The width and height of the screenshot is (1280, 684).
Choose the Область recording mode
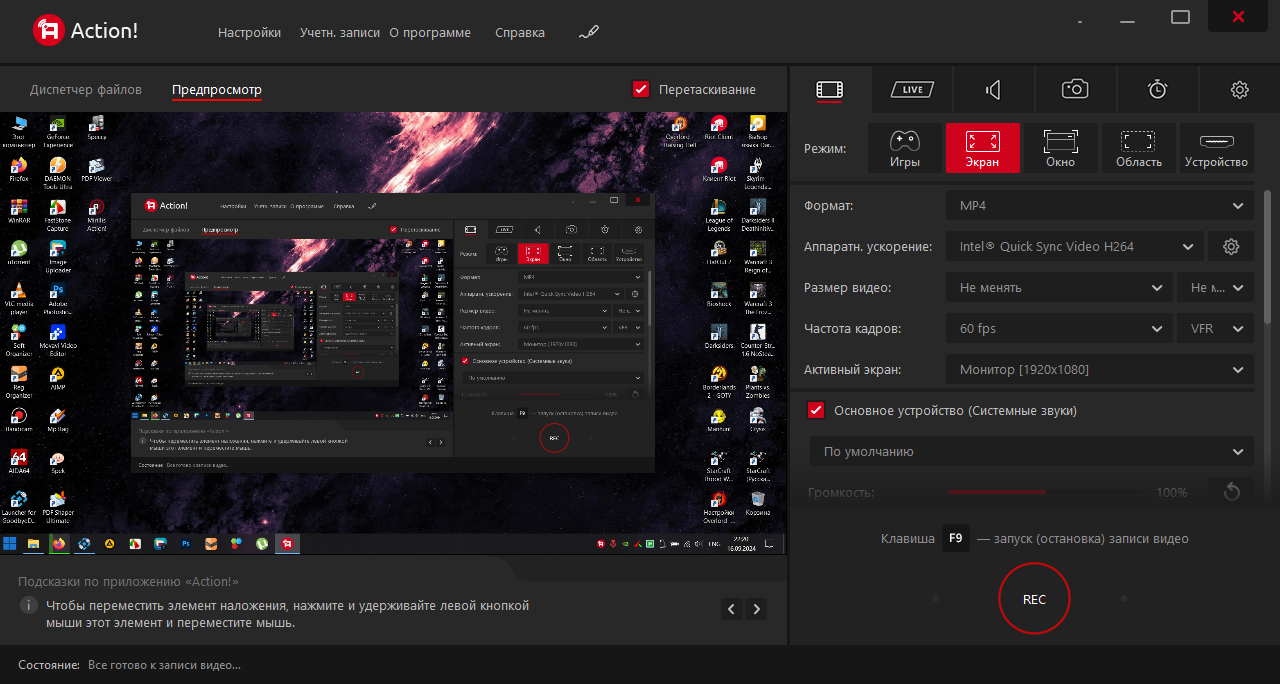coord(1139,148)
